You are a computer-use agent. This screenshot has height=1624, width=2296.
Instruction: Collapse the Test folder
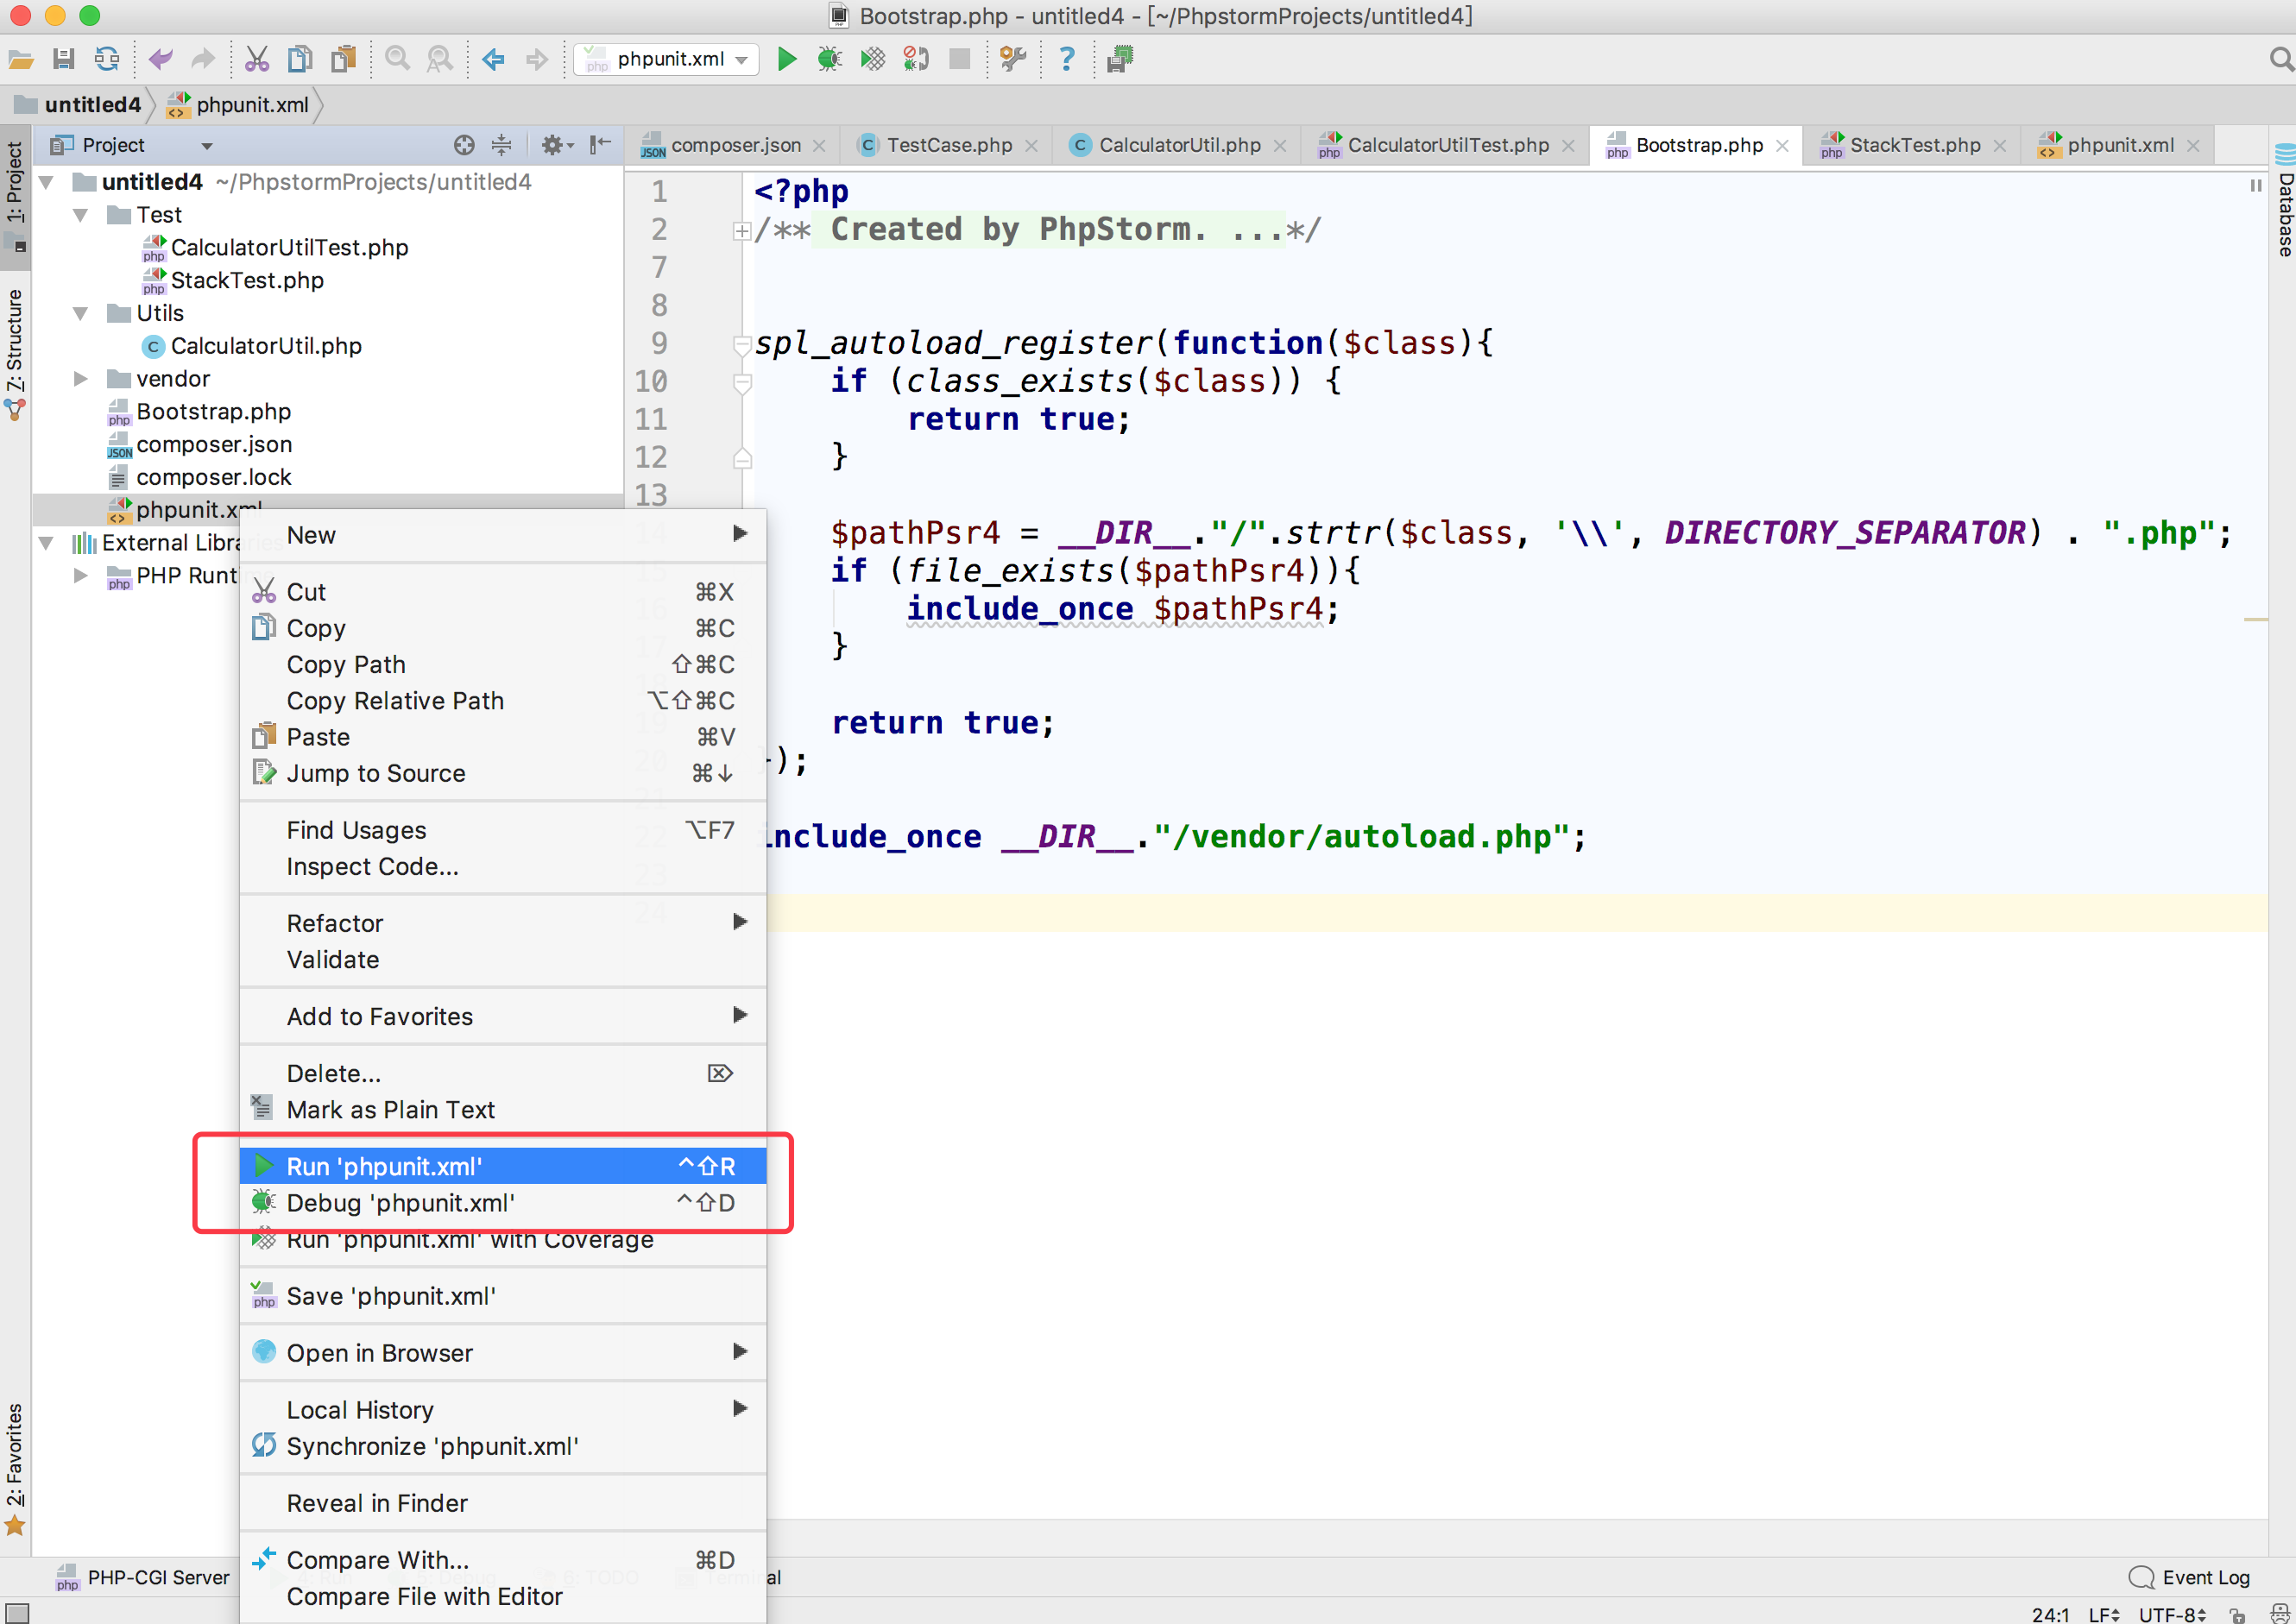(80, 215)
